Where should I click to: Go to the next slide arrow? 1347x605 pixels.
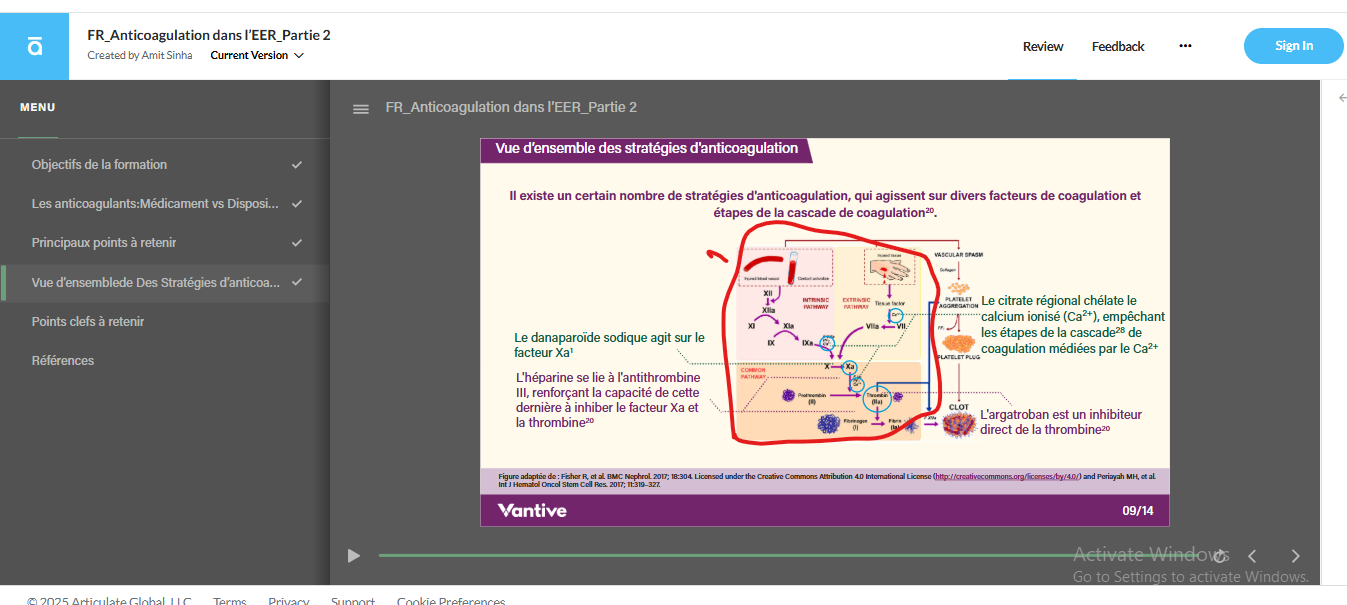click(1296, 556)
